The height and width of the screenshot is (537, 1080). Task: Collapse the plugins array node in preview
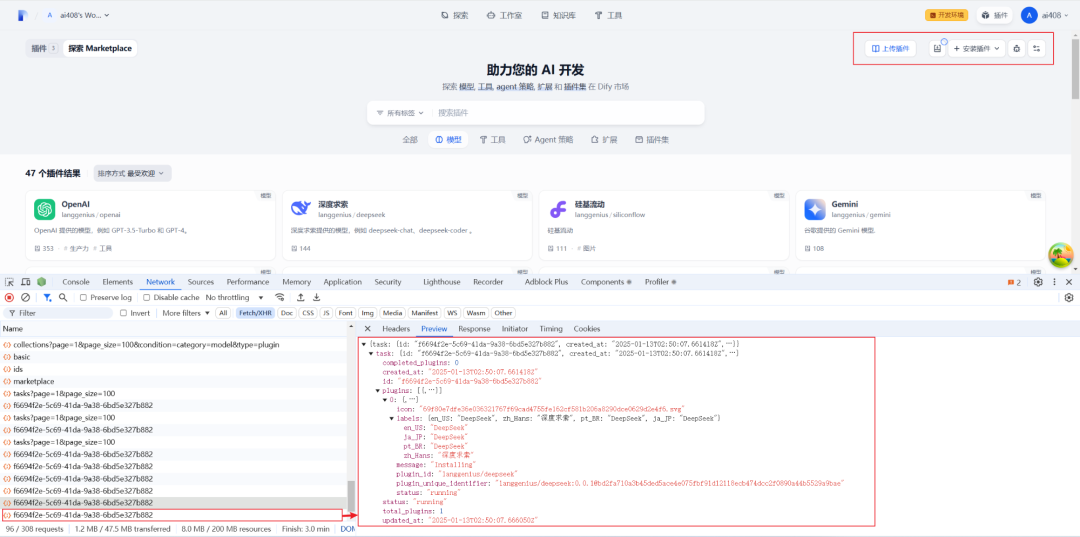pos(378,390)
